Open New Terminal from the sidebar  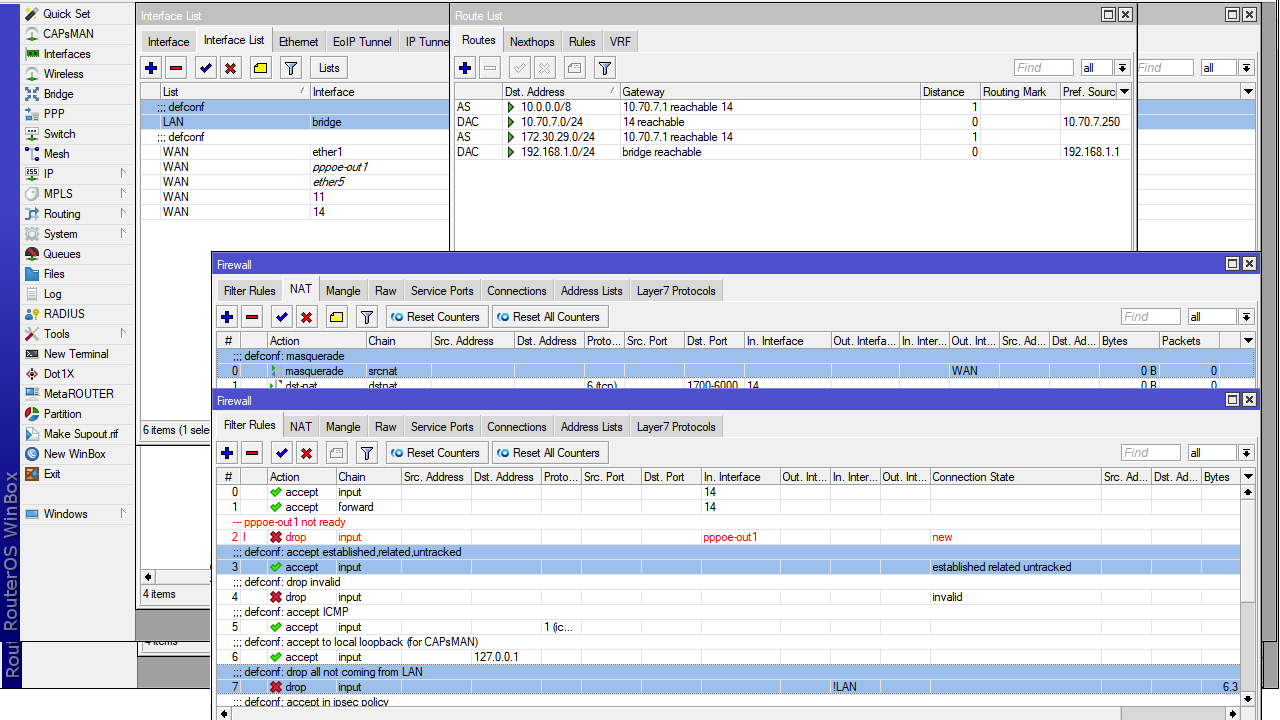tap(76, 354)
